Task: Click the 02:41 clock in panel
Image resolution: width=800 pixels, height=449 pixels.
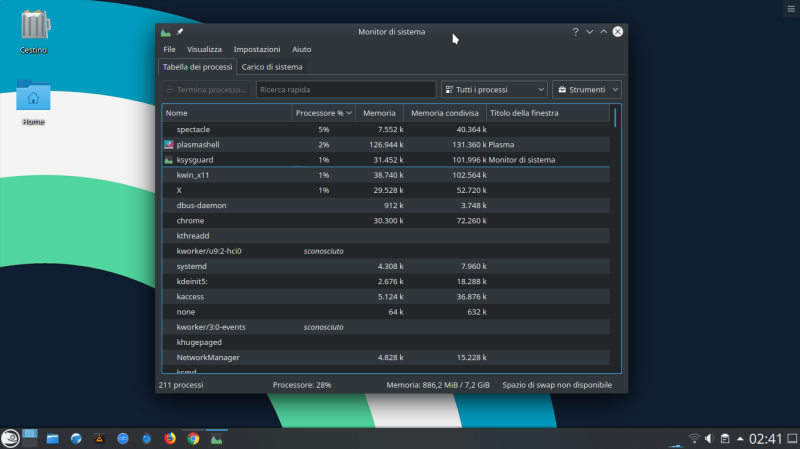Action: tap(765, 439)
